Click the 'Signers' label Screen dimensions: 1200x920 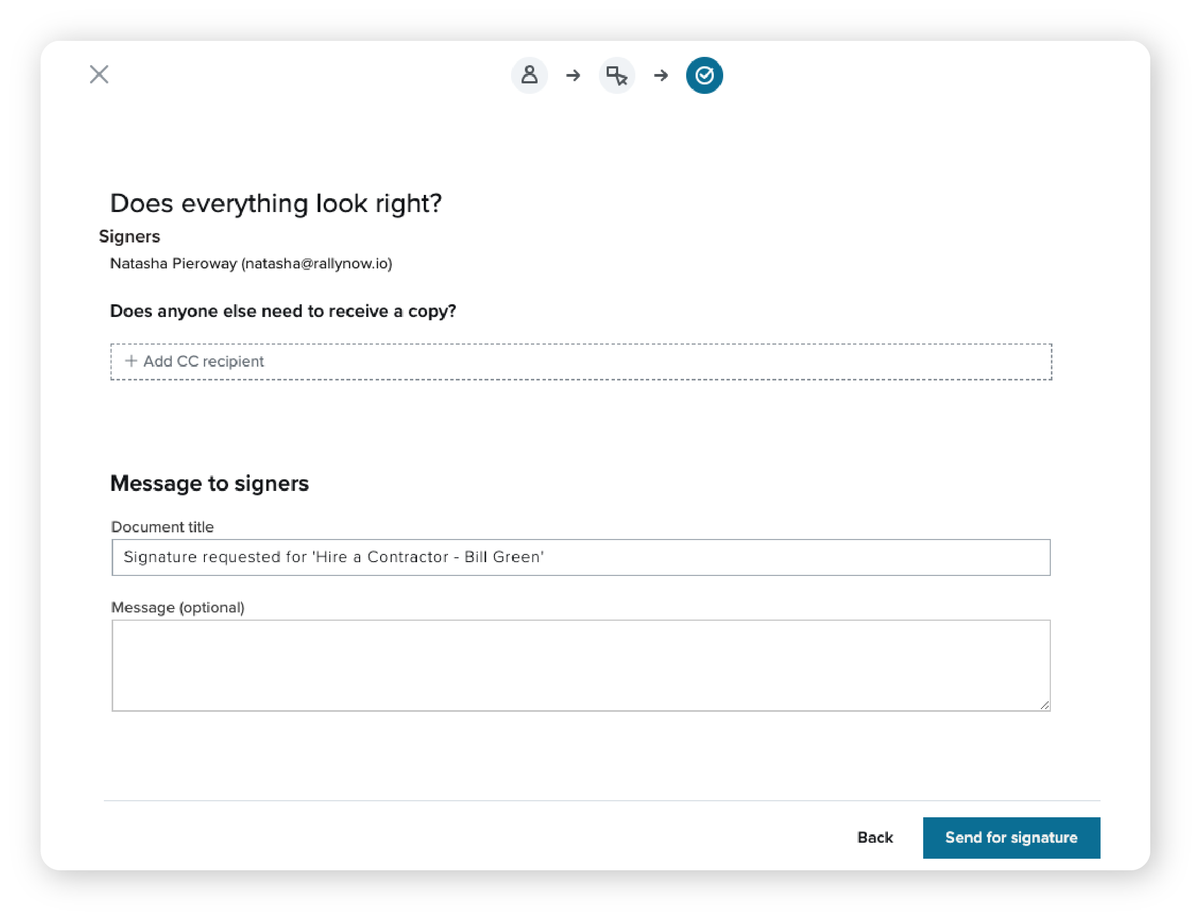point(129,237)
